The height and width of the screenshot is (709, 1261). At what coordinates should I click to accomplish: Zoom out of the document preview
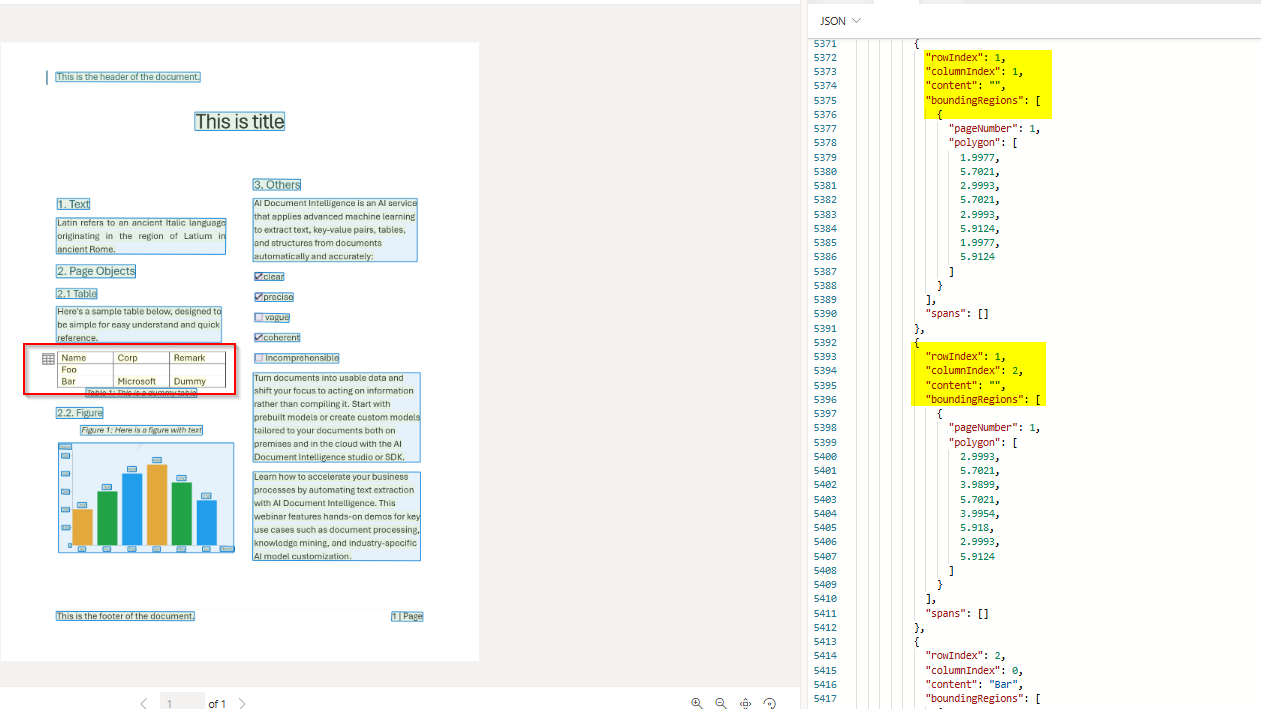tap(721, 703)
